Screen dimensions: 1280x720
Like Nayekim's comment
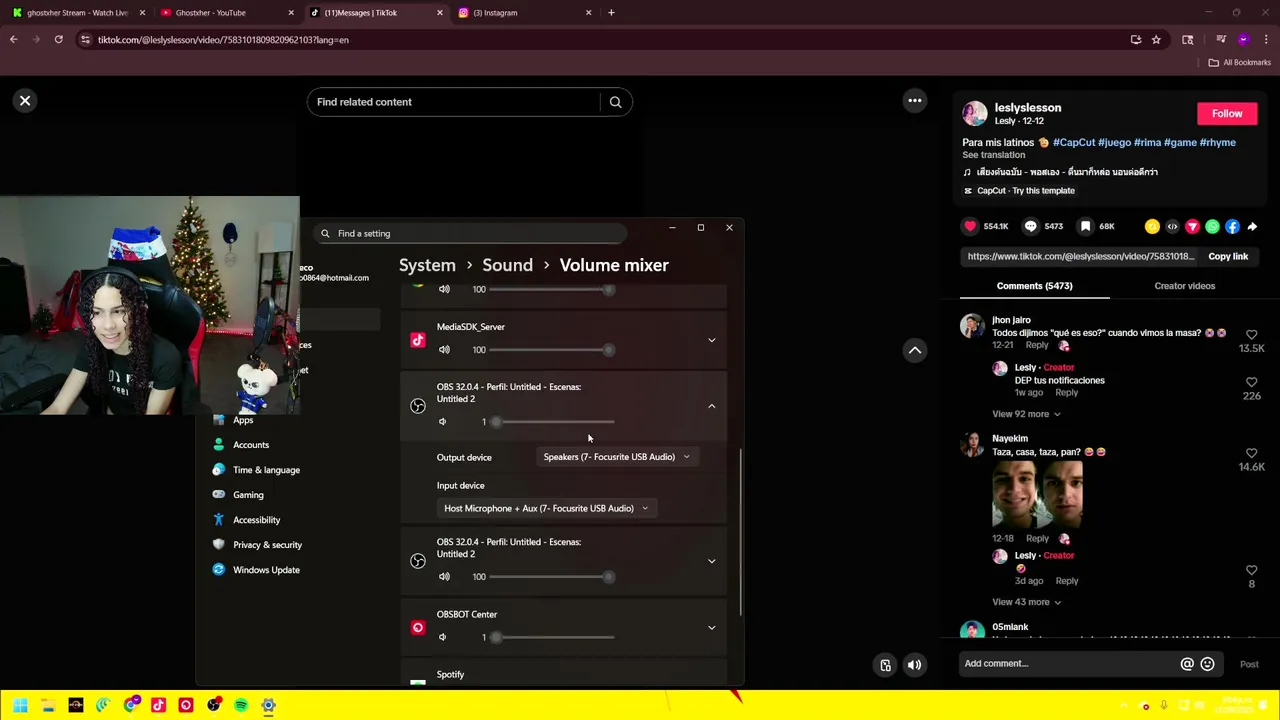tap(1251, 454)
